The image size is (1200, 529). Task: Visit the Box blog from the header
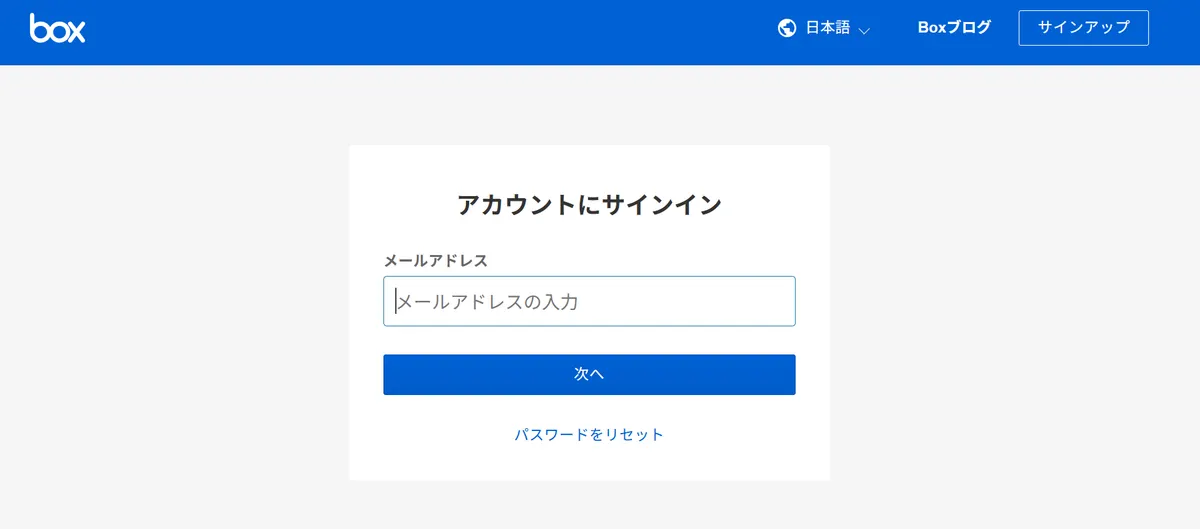pyautogui.click(x=954, y=27)
